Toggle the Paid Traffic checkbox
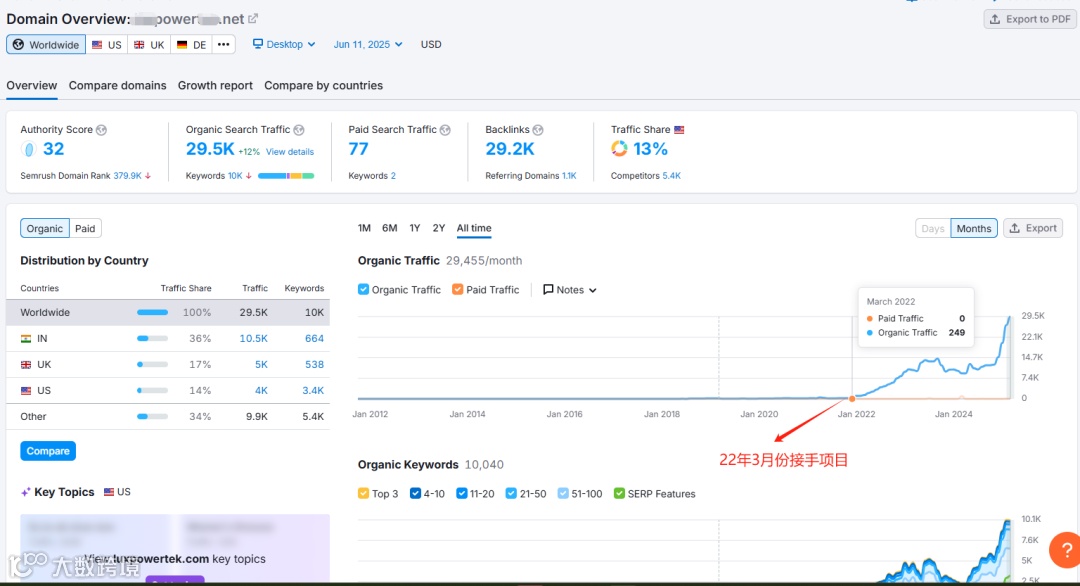Screen dimensions: 1080x586 (457, 289)
